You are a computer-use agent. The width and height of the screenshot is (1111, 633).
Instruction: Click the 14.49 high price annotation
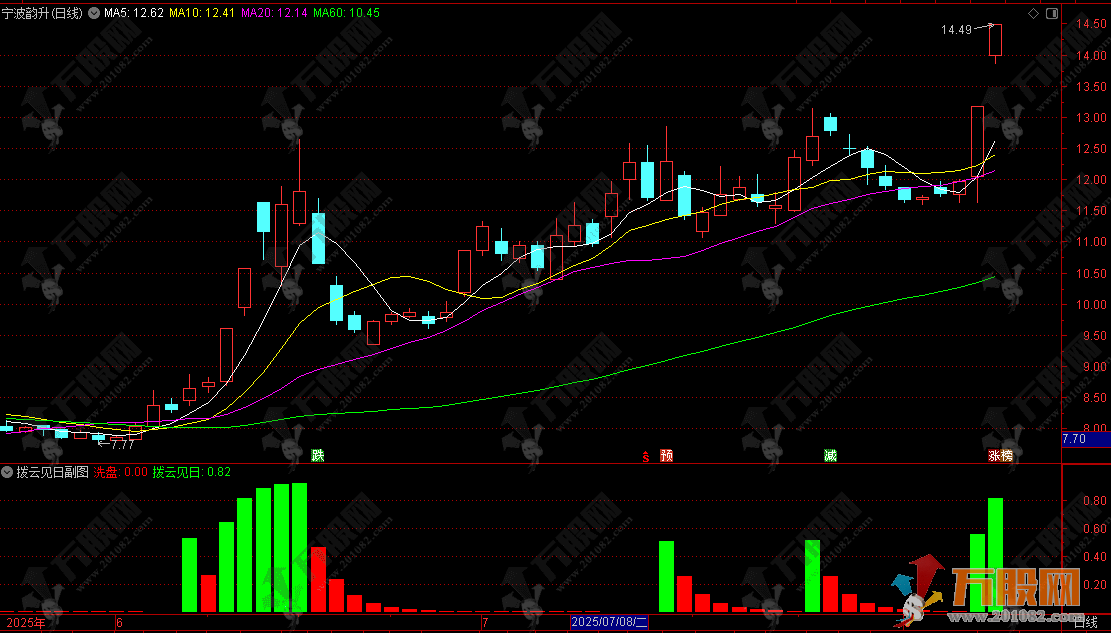pyautogui.click(x=955, y=30)
